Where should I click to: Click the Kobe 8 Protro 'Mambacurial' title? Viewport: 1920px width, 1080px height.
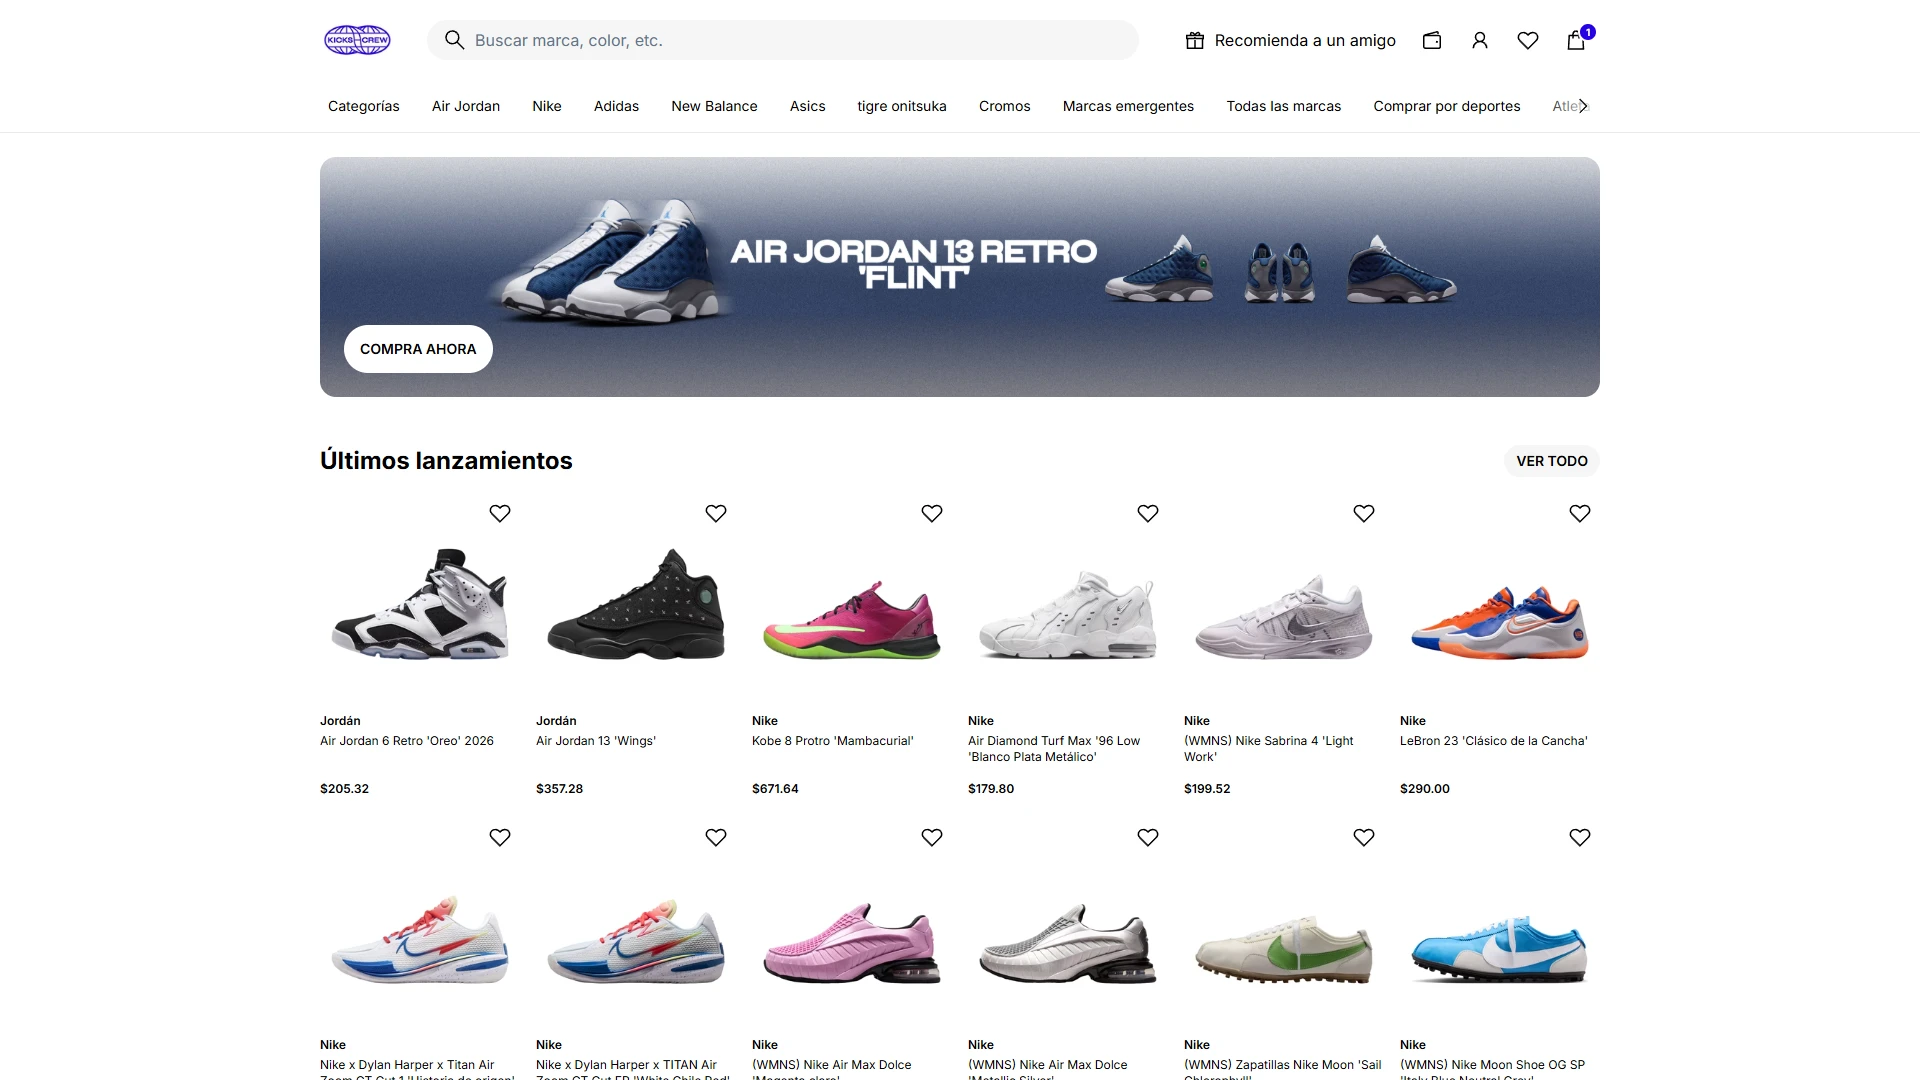833,741
